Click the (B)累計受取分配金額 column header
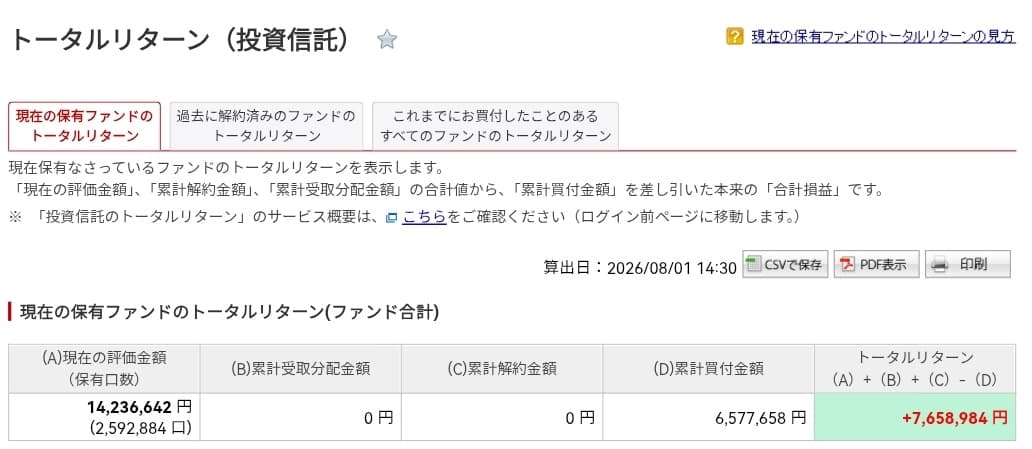 300,369
